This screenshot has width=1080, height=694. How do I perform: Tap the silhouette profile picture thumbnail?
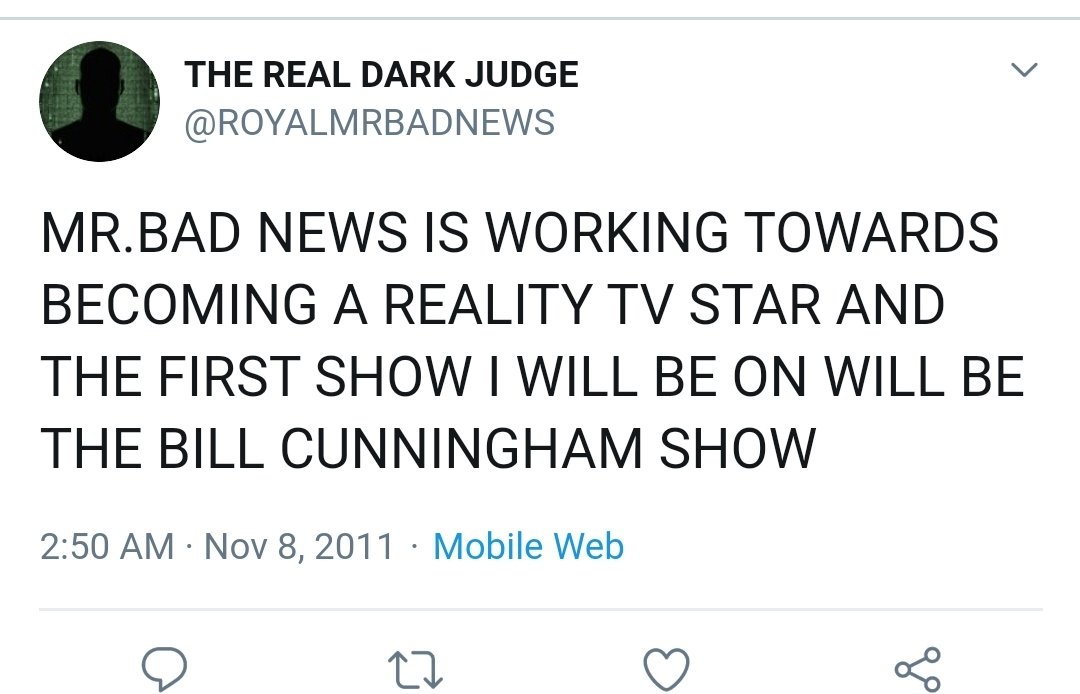(x=99, y=101)
